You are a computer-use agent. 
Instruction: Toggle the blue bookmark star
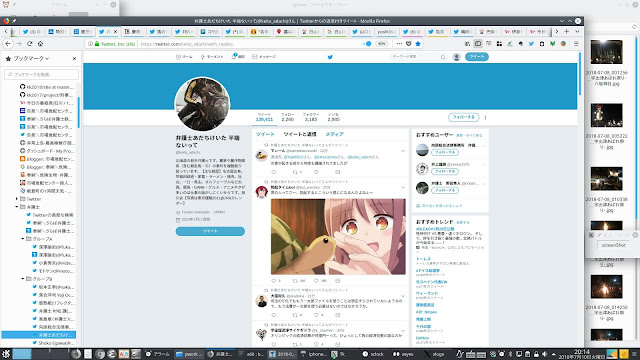[x=418, y=44]
